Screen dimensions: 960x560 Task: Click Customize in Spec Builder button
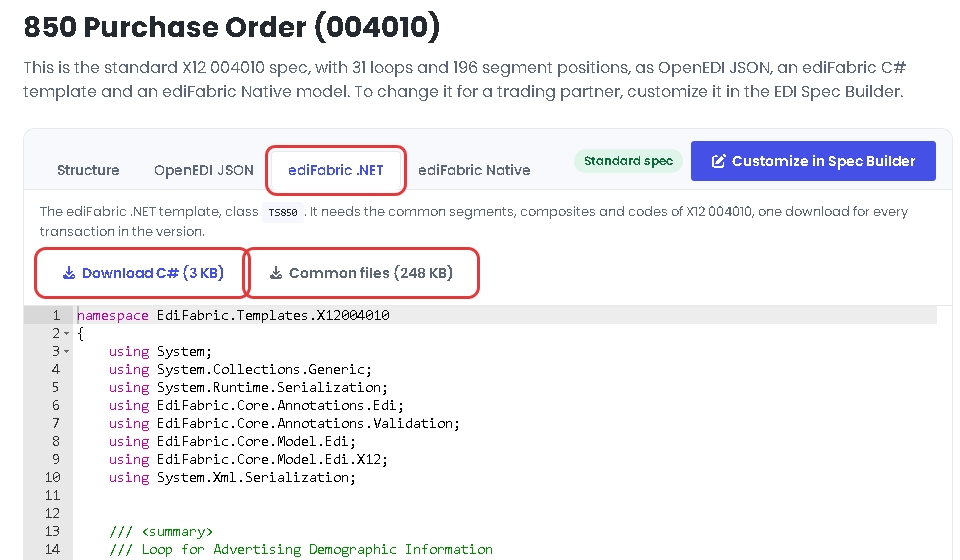[813, 161]
